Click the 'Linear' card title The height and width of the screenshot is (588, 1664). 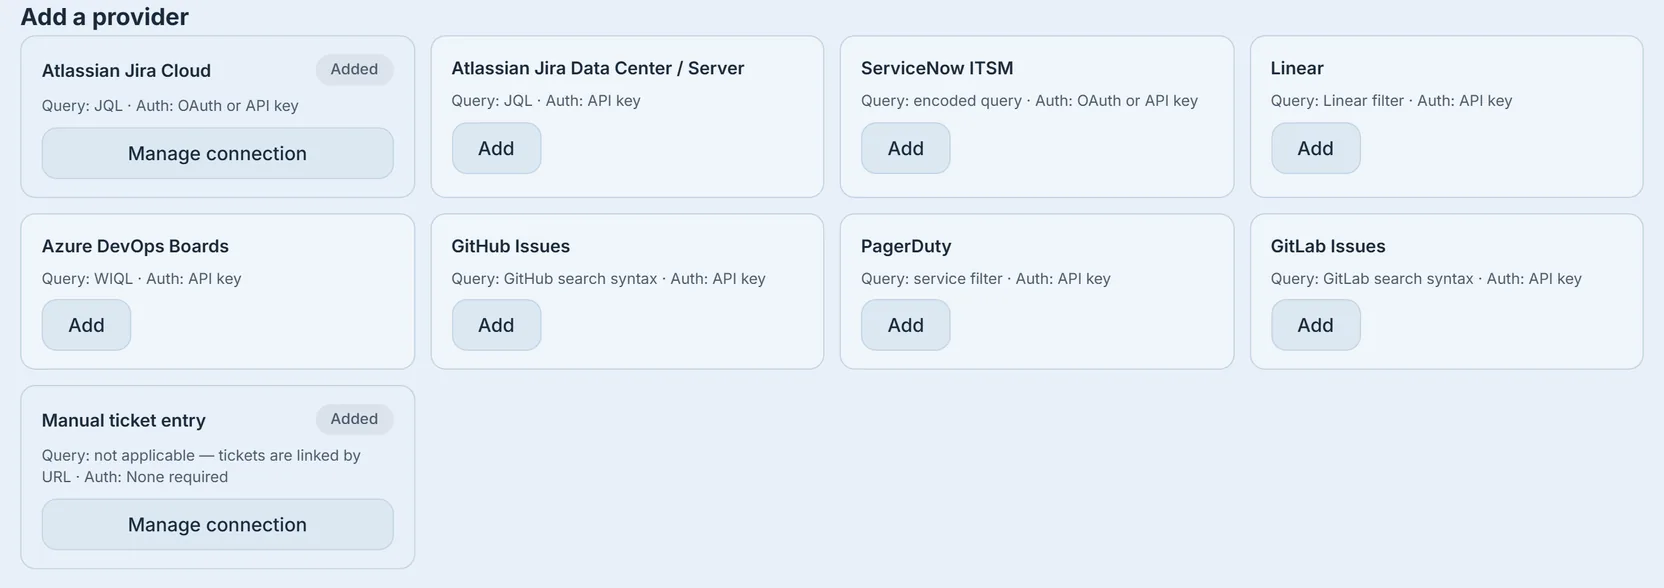pos(1297,68)
